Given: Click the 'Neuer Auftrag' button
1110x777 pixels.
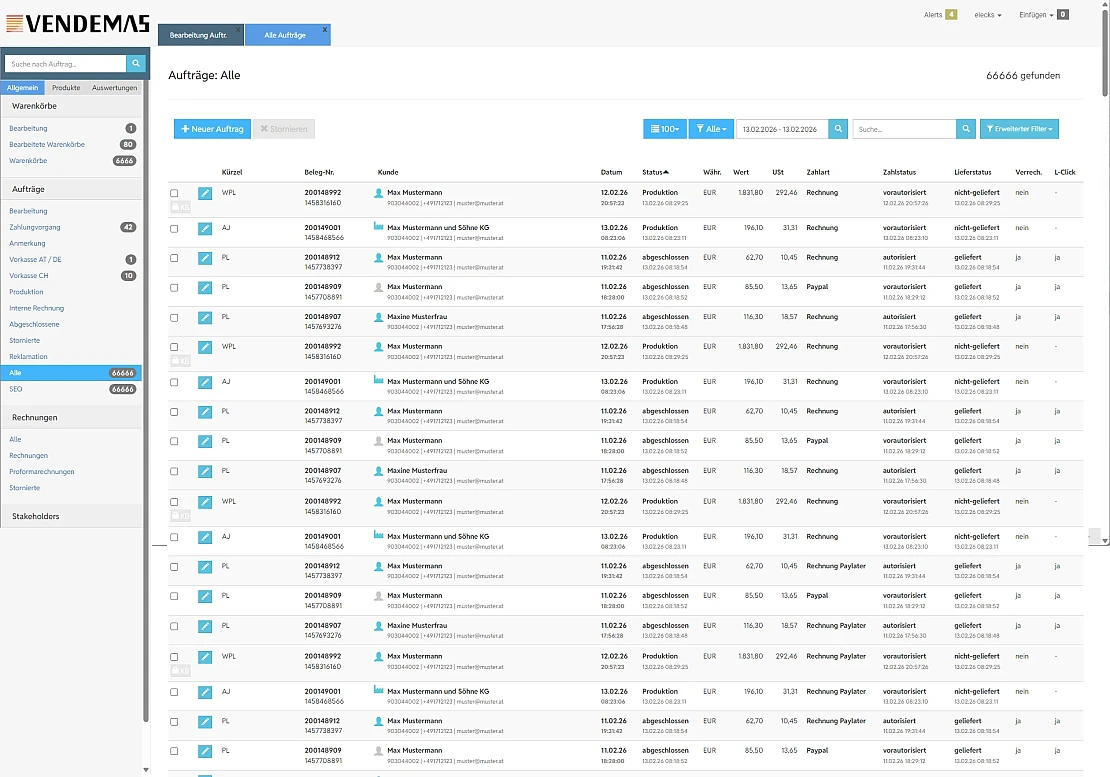Looking at the screenshot, I should (x=212, y=129).
